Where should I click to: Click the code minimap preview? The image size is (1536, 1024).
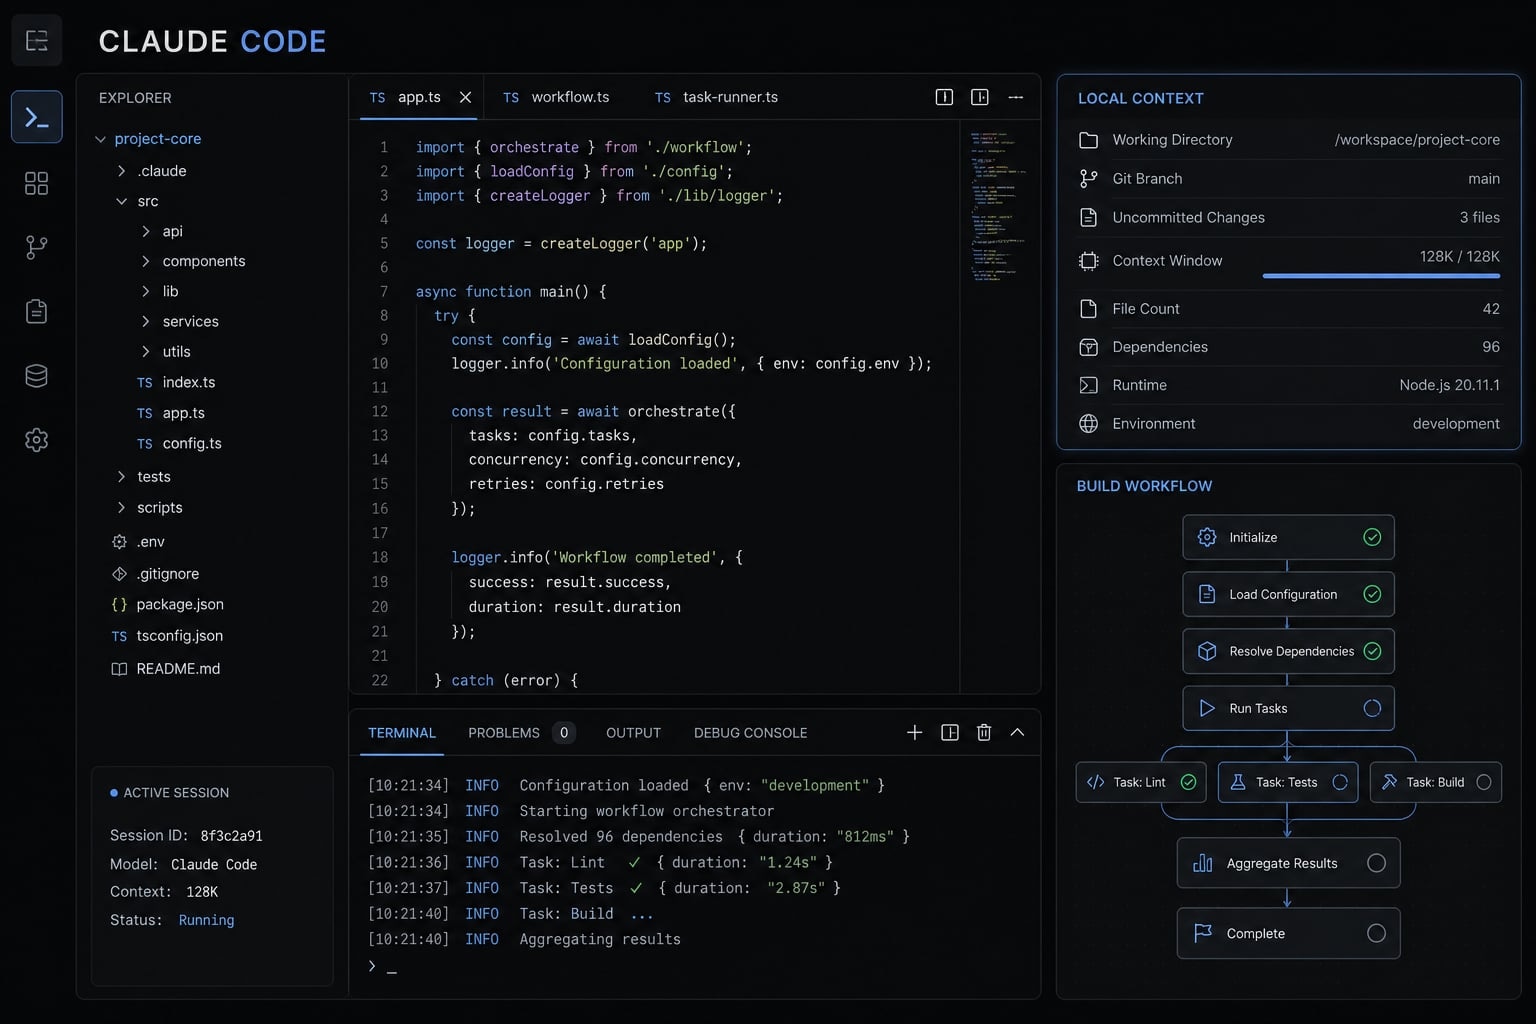996,205
